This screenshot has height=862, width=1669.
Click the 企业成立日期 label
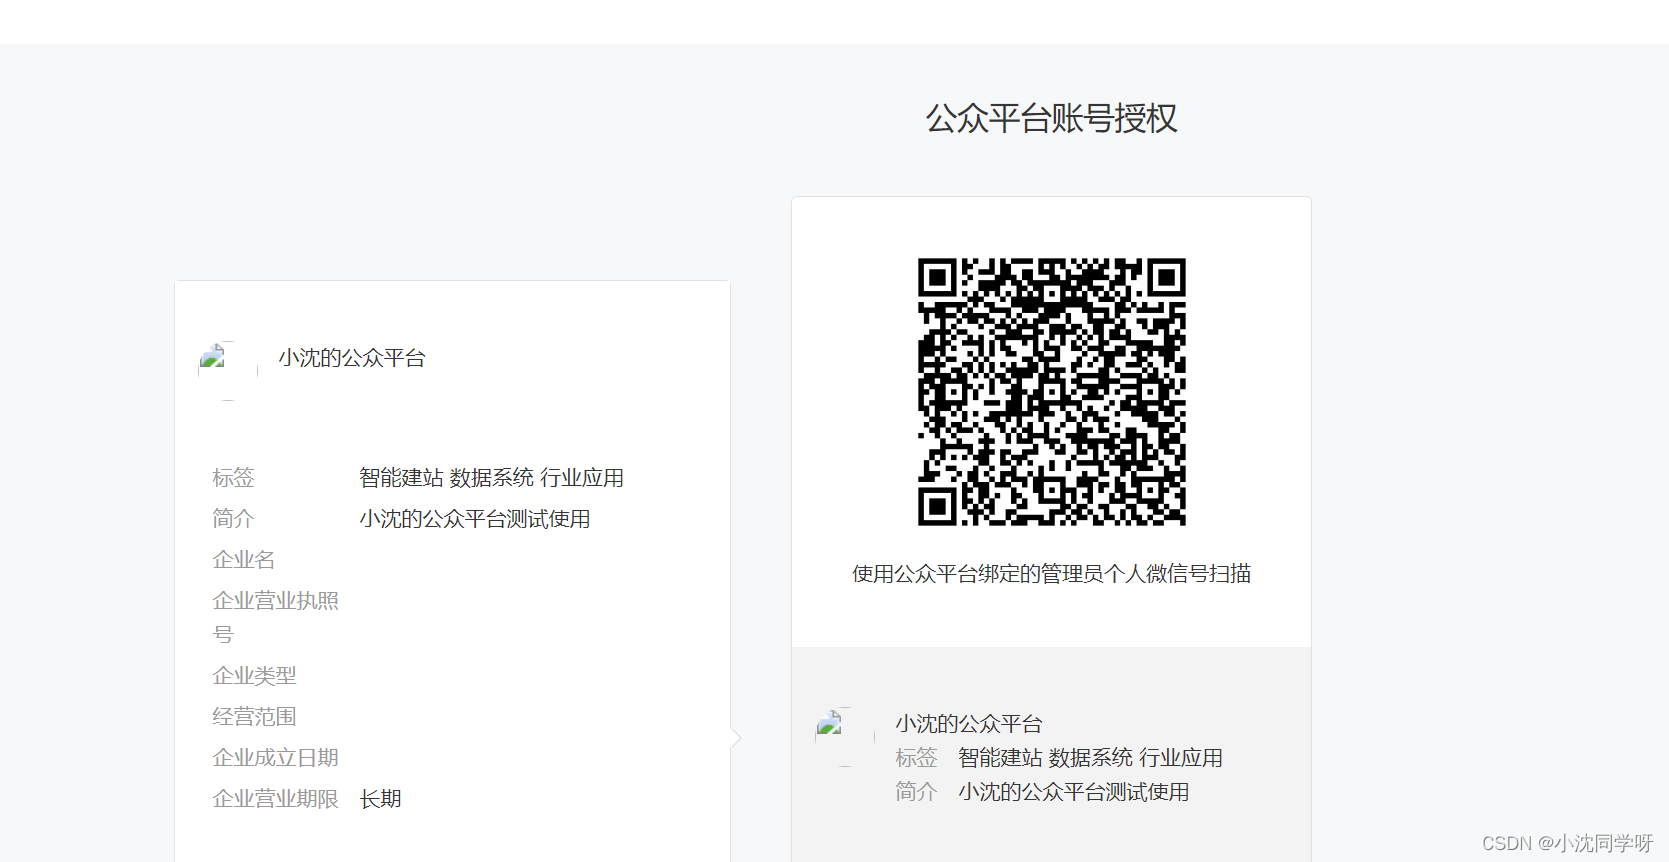coord(275,758)
